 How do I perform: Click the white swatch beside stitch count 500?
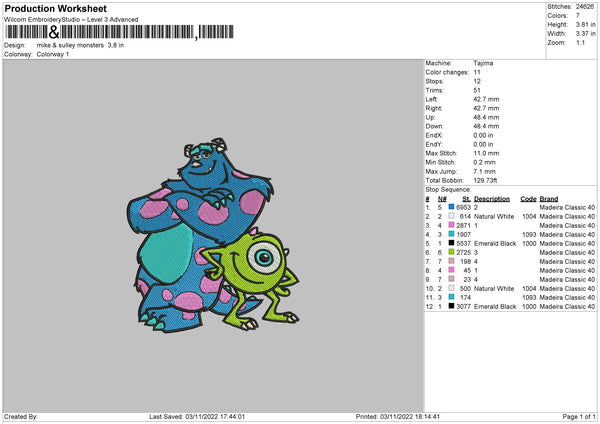point(451,288)
